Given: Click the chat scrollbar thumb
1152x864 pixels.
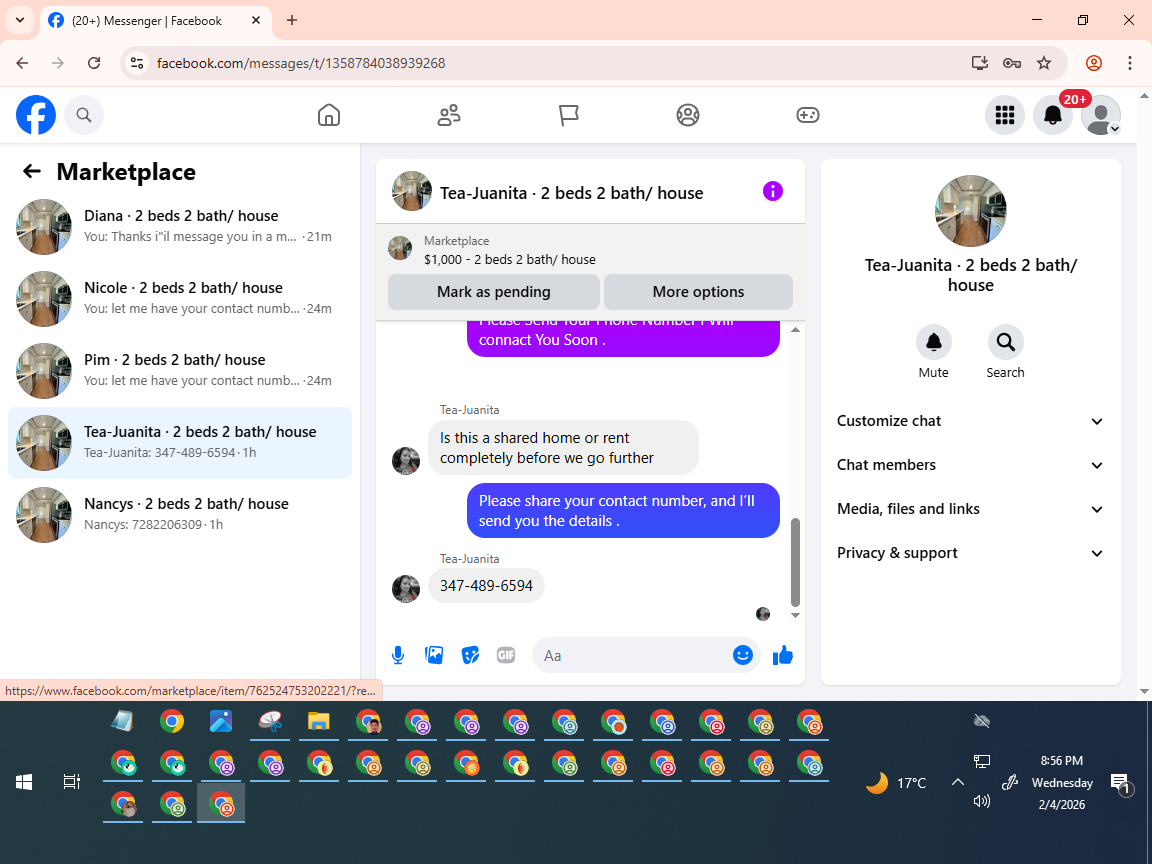Looking at the screenshot, I should [x=795, y=562].
